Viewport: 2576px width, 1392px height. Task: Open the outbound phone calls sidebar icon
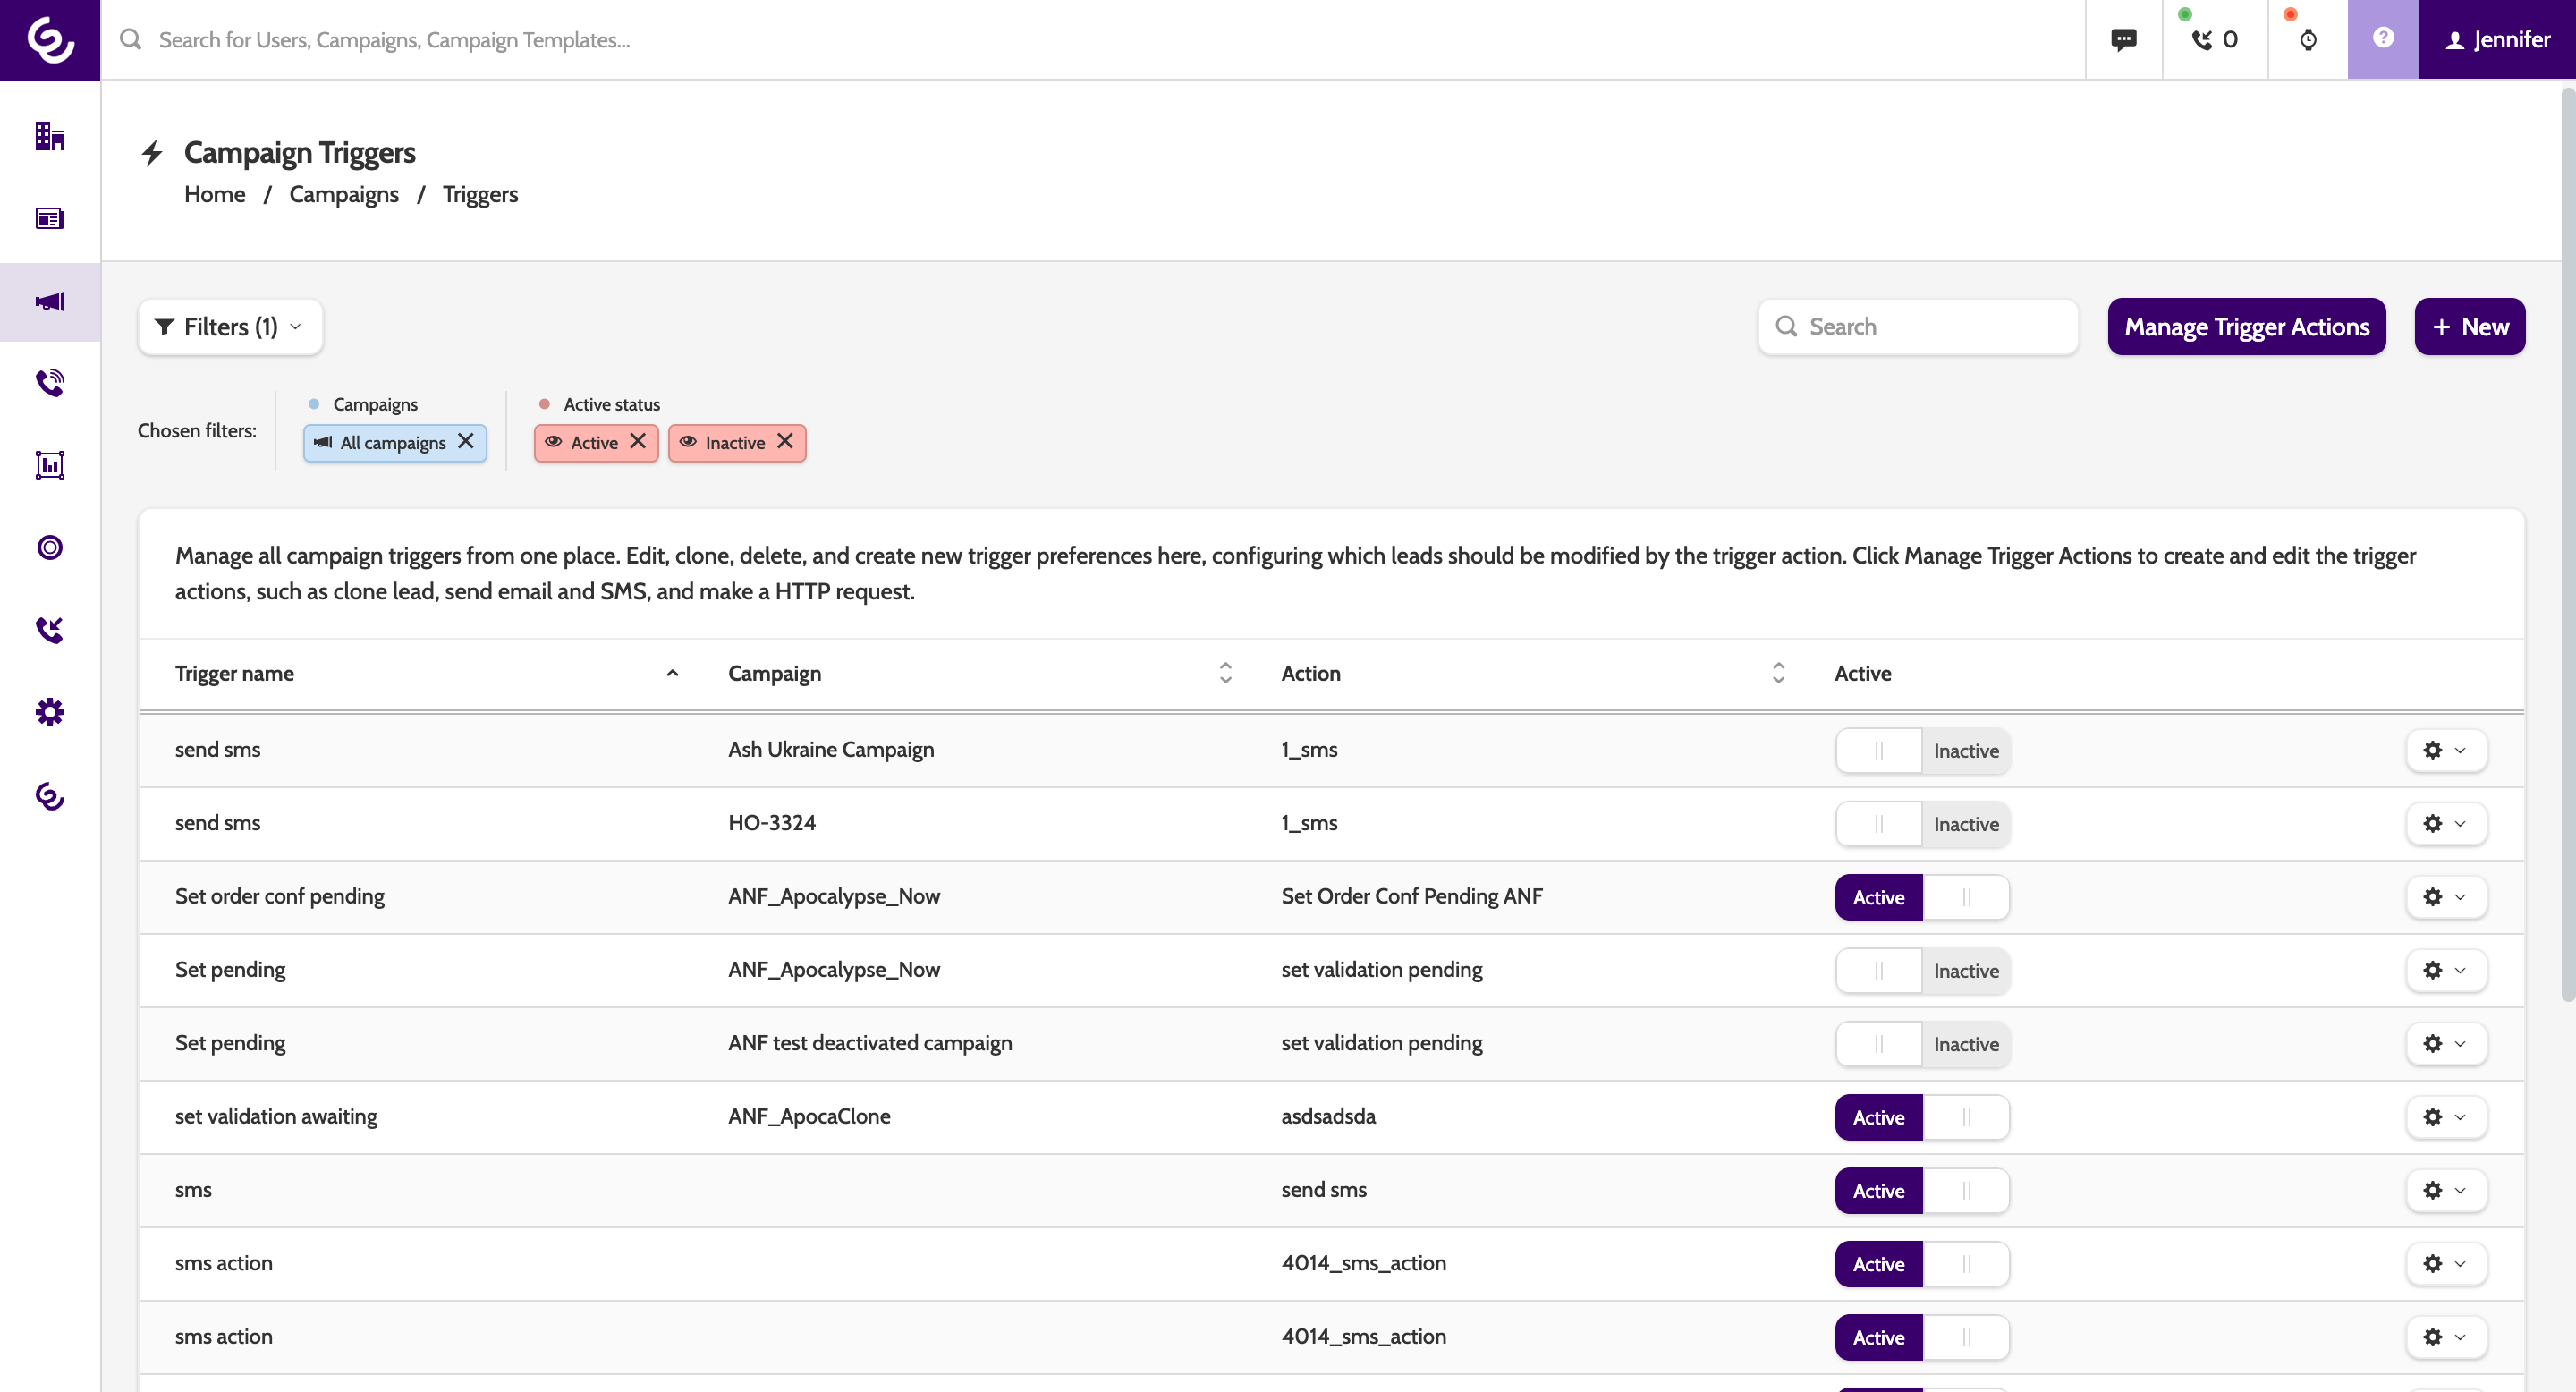[x=50, y=383]
